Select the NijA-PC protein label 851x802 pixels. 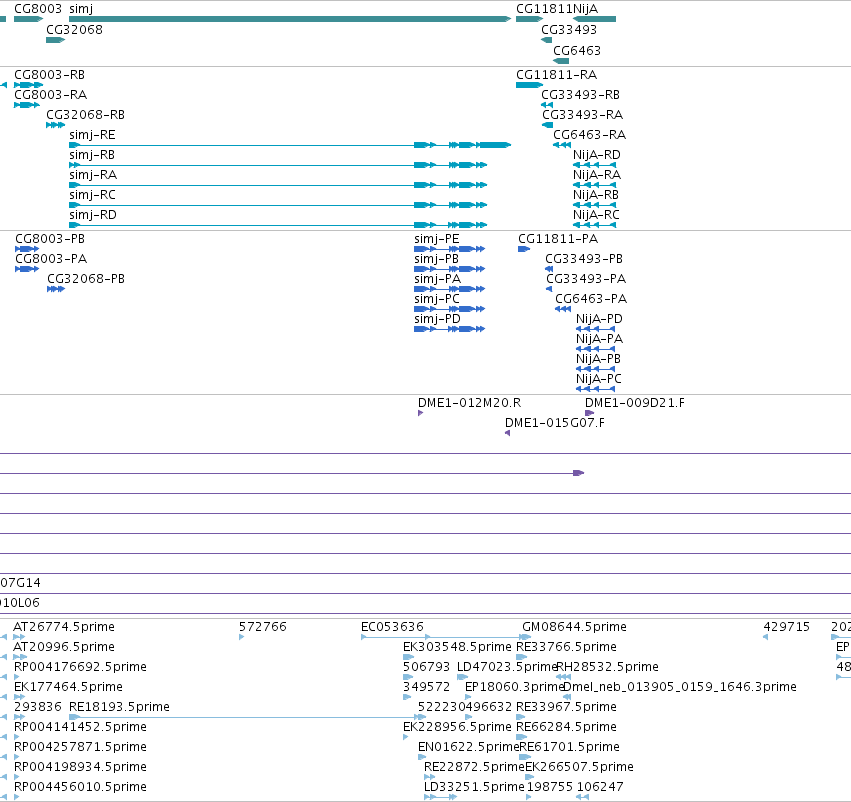tap(599, 380)
